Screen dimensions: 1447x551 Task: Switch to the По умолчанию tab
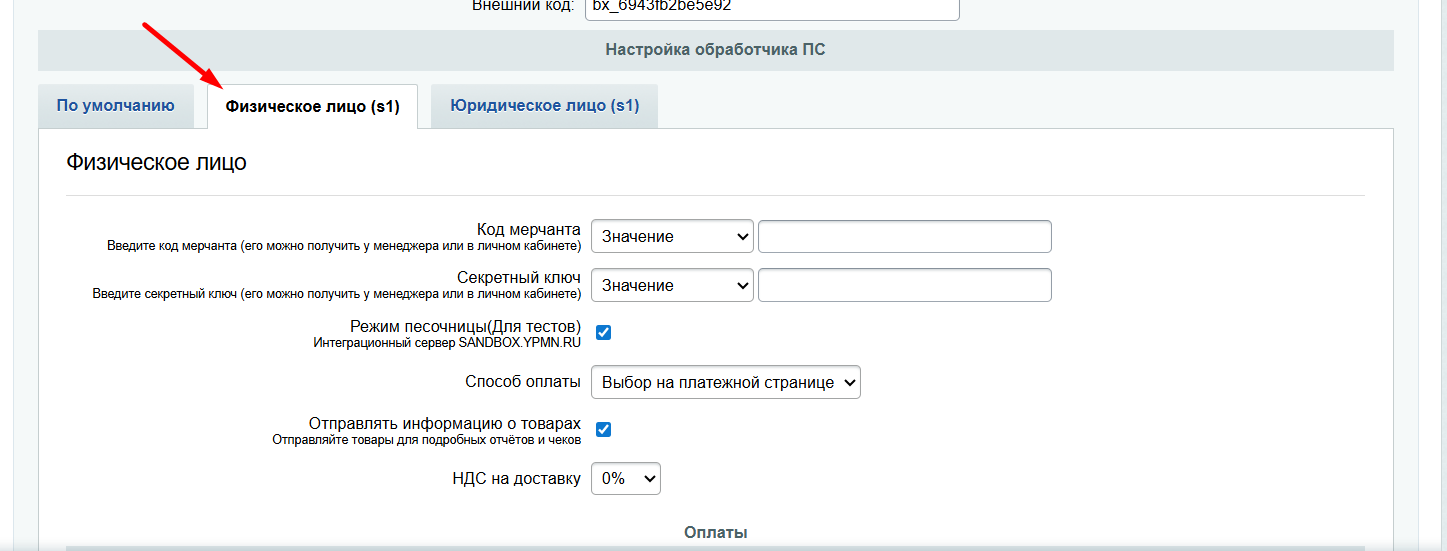tap(116, 106)
